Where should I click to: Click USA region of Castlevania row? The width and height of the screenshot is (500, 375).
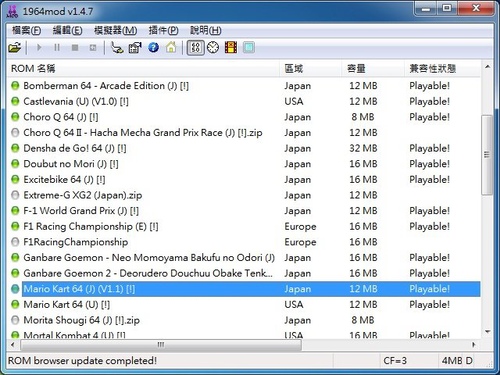[294, 101]
